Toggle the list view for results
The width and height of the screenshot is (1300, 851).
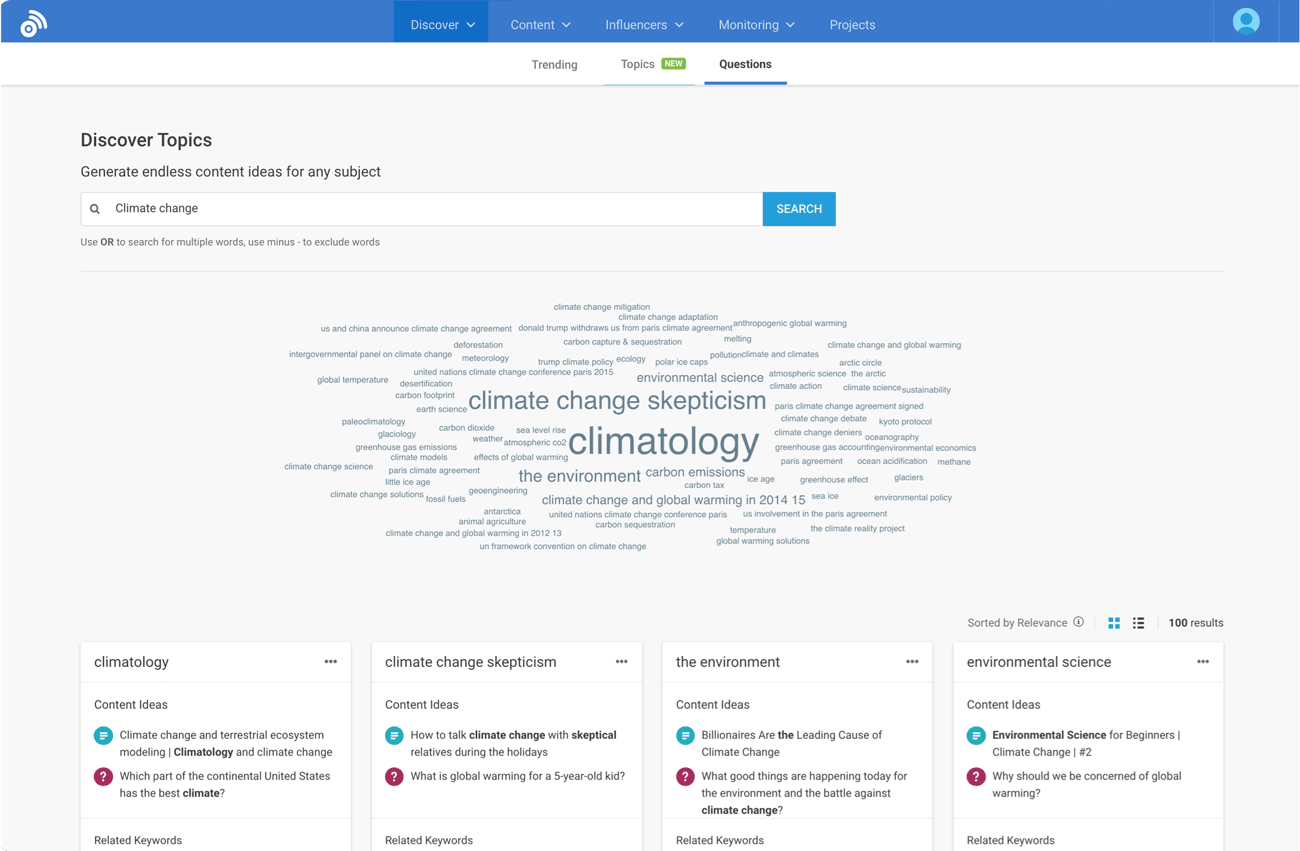pyautogui.click(x=1138, y=622)
